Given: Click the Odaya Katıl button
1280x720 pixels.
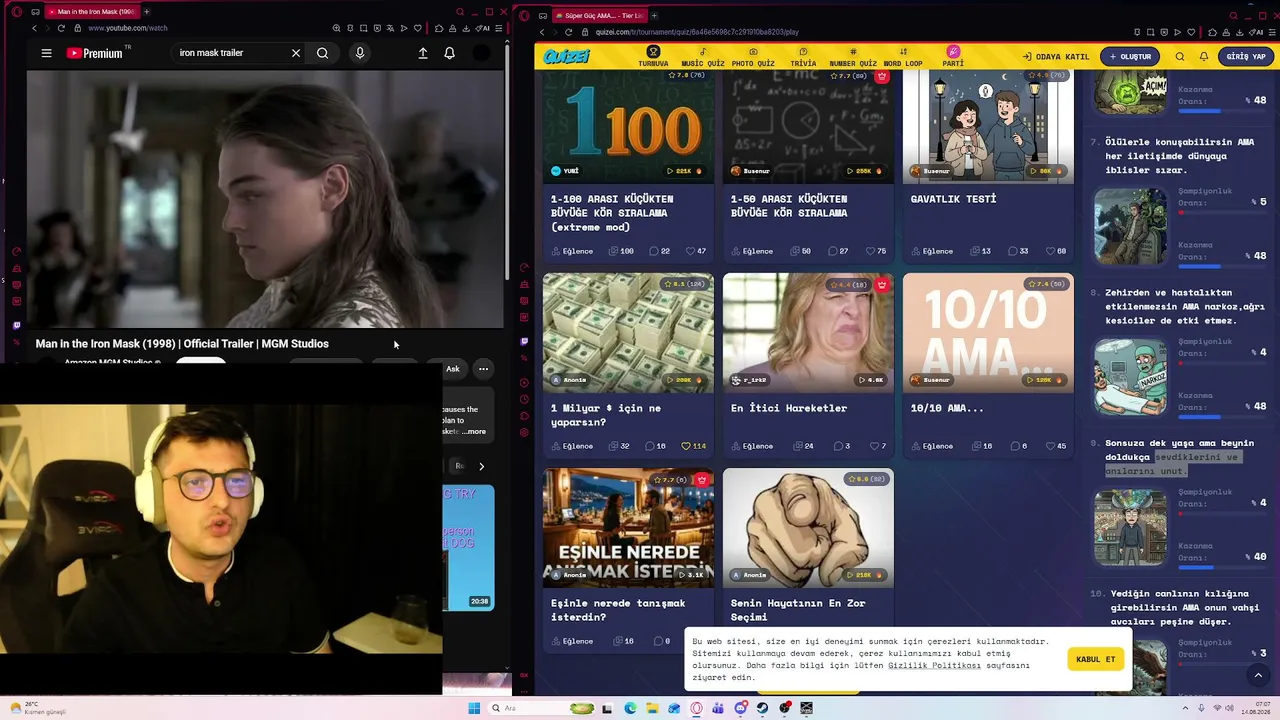Looking at the screenshot, I should click(1055, 57).
